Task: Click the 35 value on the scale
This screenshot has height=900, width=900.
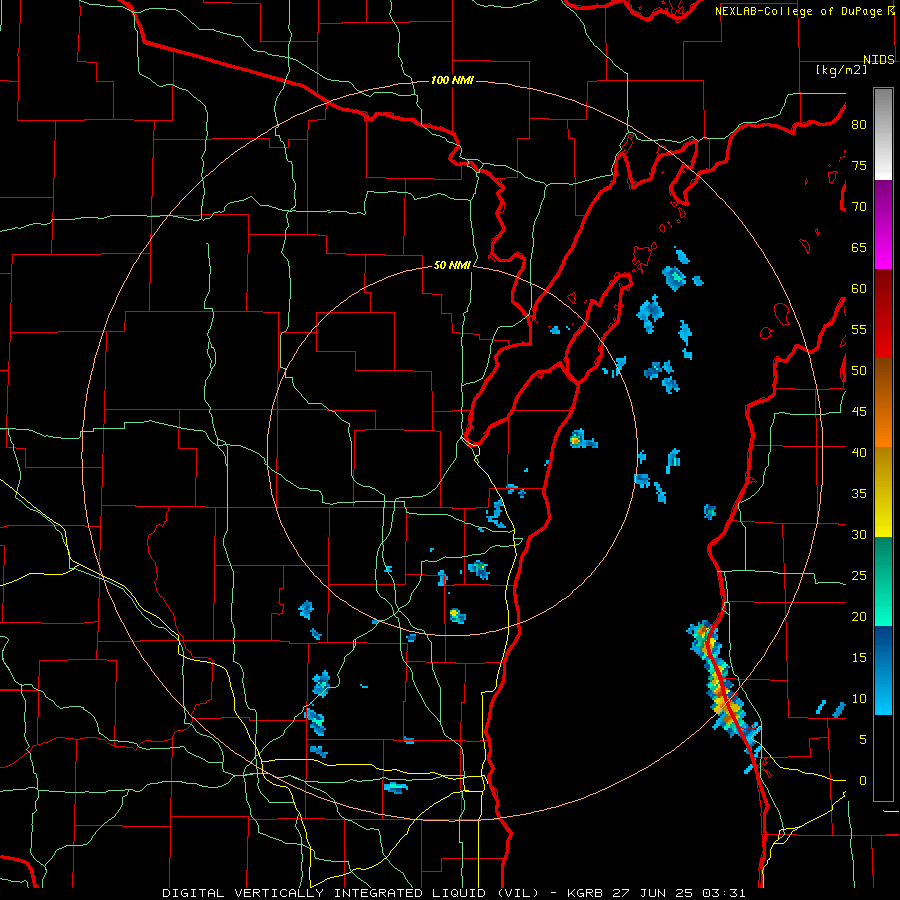Action: click(859, 494)
